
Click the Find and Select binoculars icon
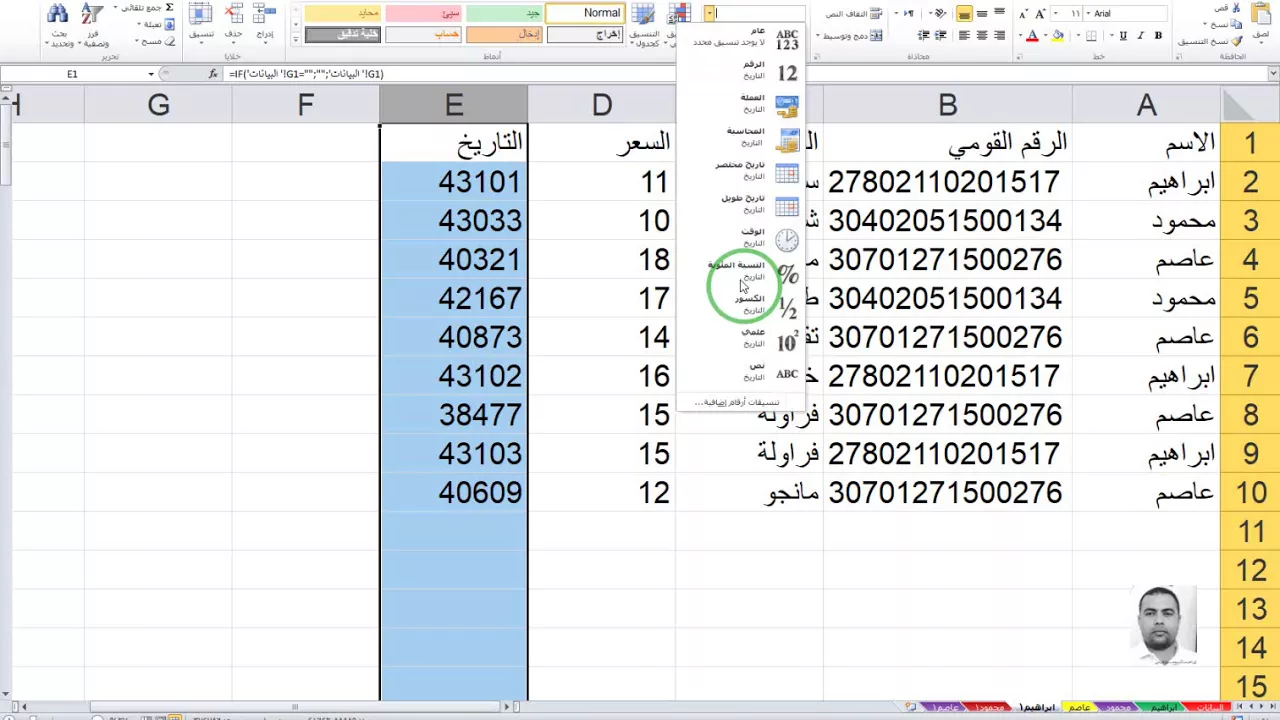(59, 15)
